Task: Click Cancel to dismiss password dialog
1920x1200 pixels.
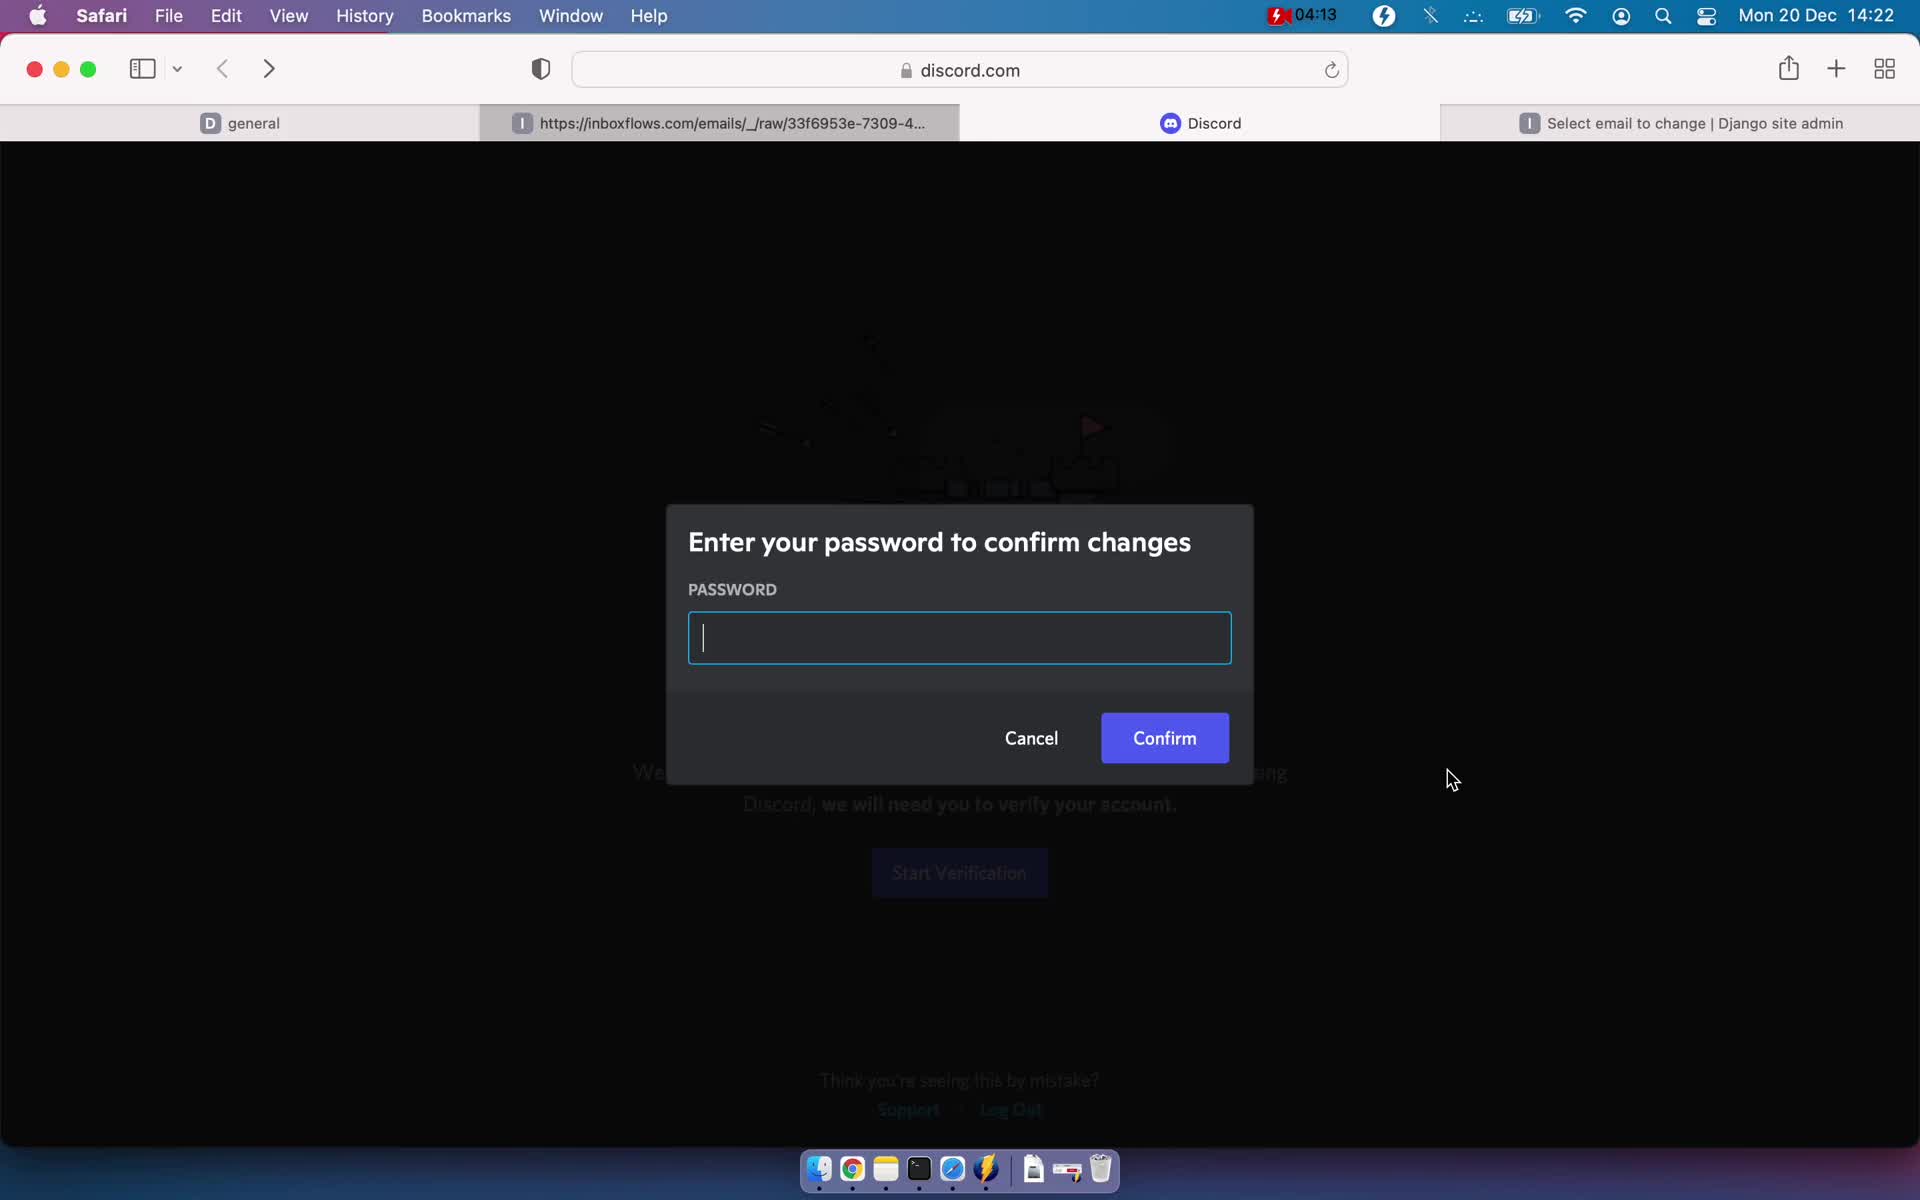Action: point(1031,737)
